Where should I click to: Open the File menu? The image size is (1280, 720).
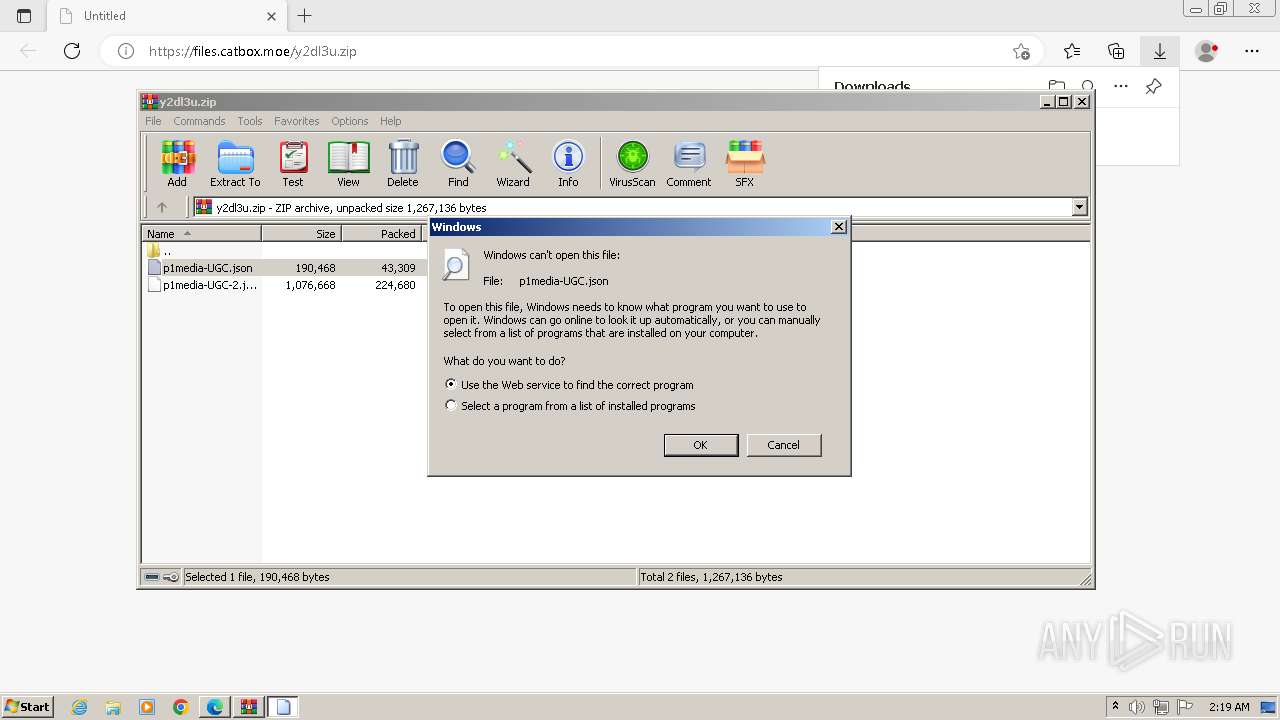click(153, 121)
